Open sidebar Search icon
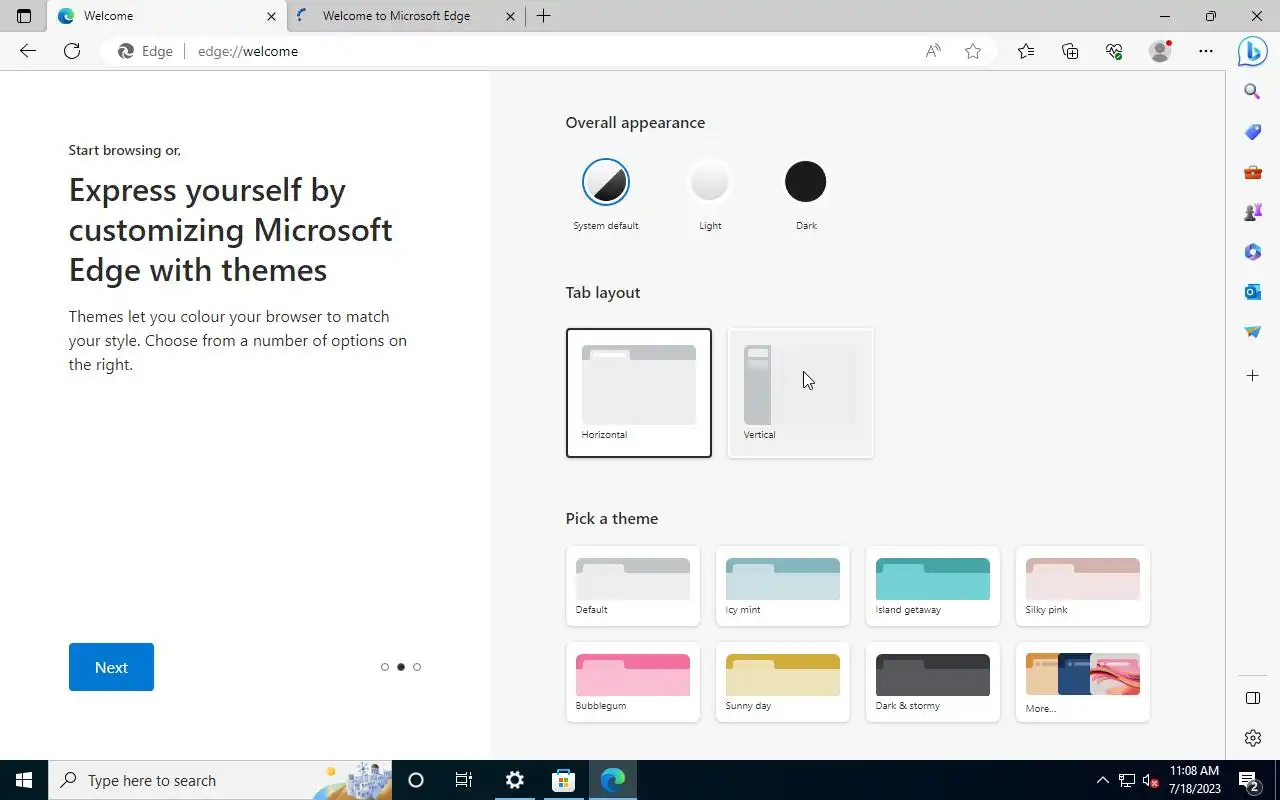Image resolution: width=1280 pixels, height=800 pixels. point(1252,92)
